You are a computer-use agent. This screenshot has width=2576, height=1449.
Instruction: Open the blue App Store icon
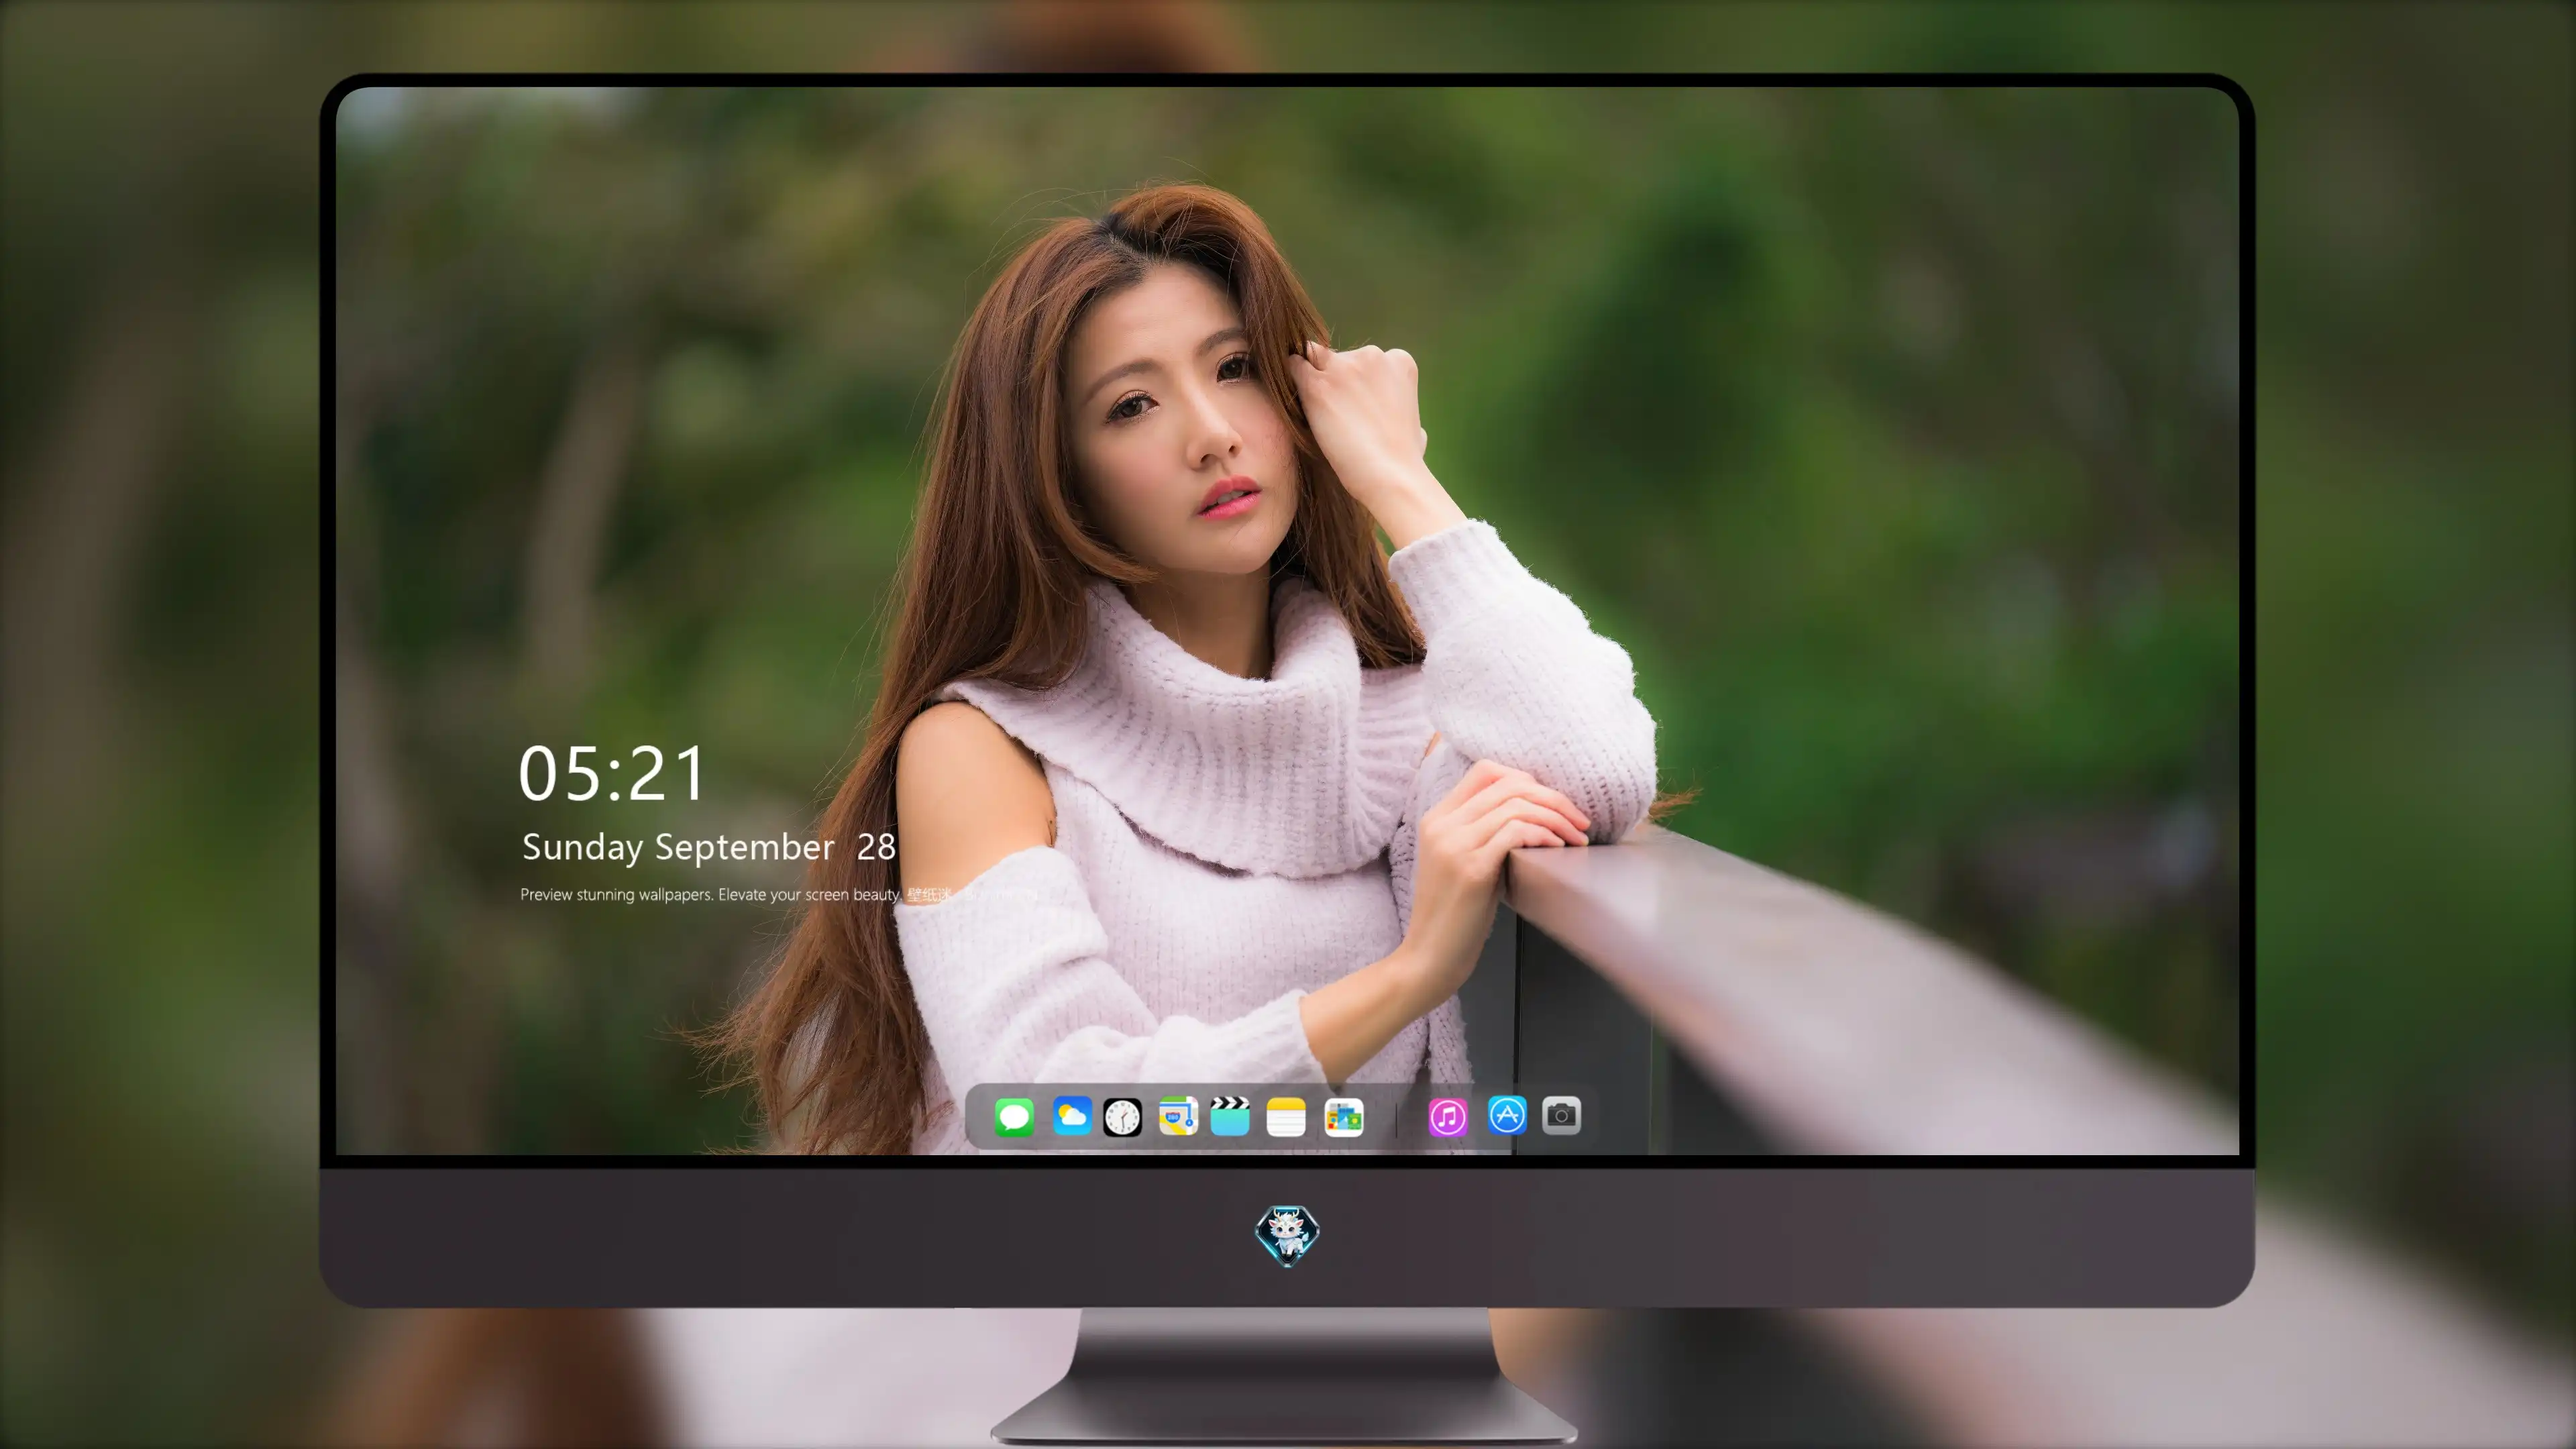(x=1507, y=1115)
